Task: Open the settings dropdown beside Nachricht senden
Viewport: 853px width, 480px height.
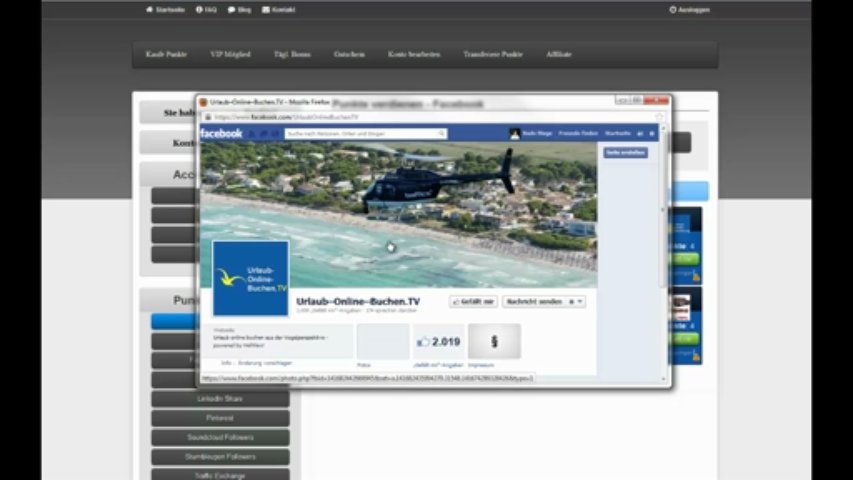Action: pos(576,301)
